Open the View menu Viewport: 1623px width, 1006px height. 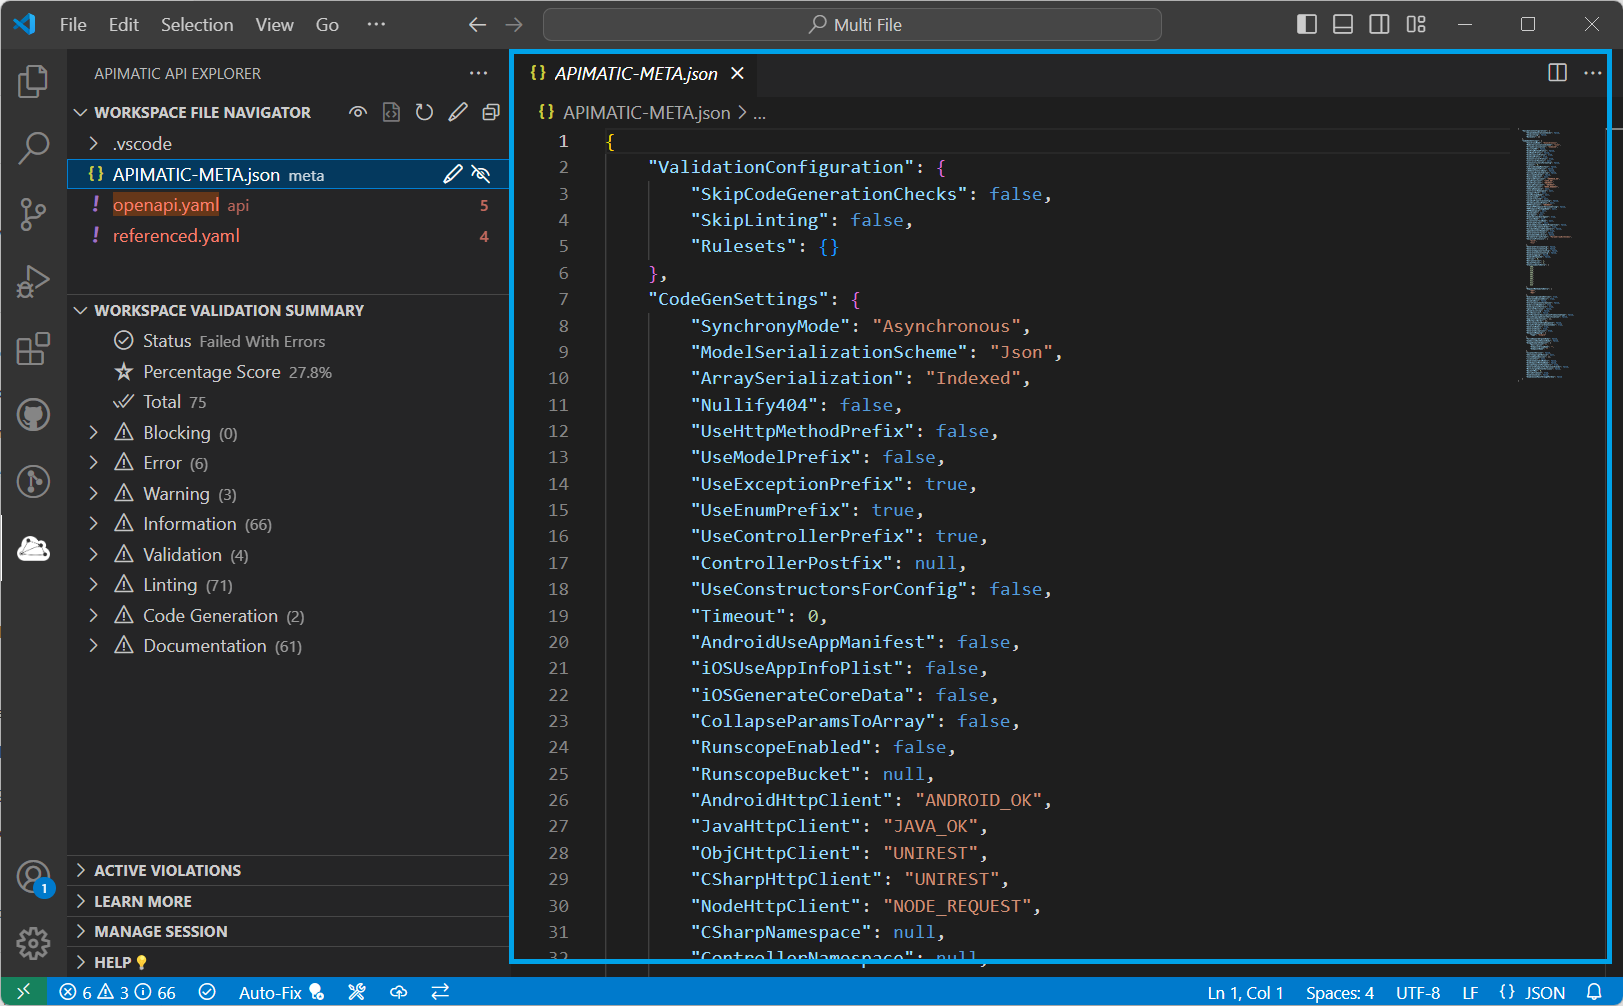pos(274,24)
